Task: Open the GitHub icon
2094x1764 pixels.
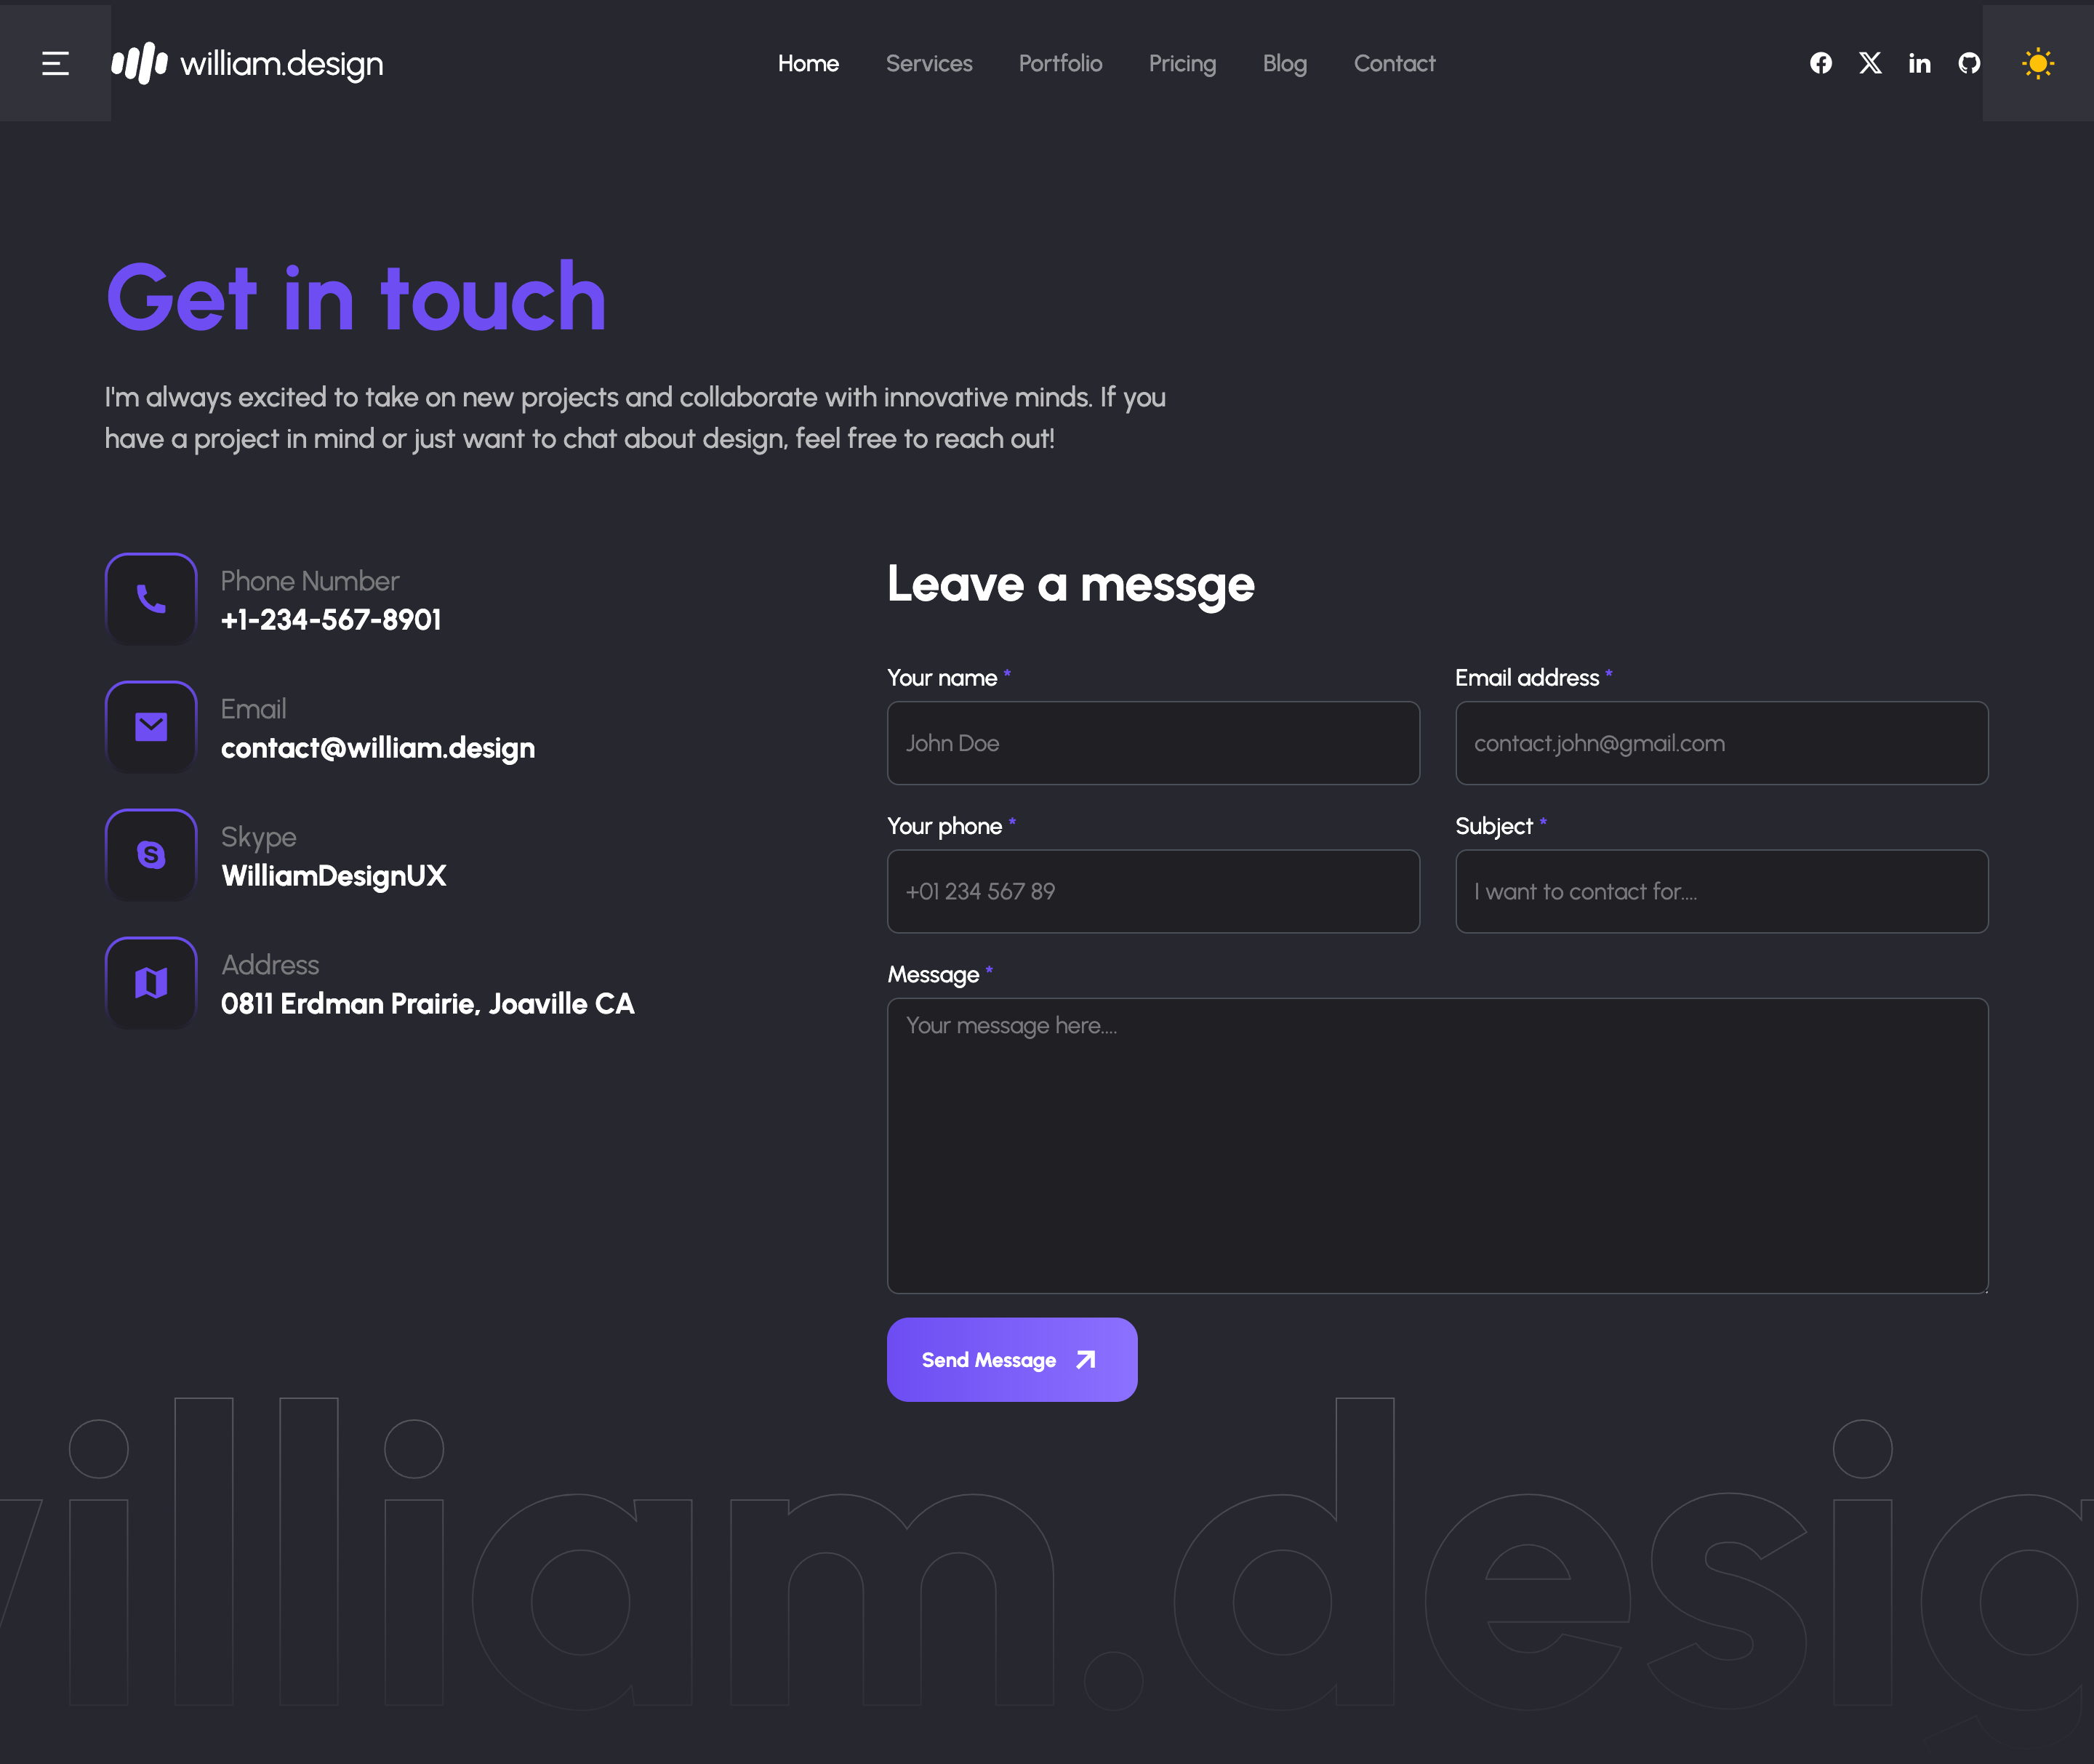Action: pyautogui.click(x=1968, y=63)
